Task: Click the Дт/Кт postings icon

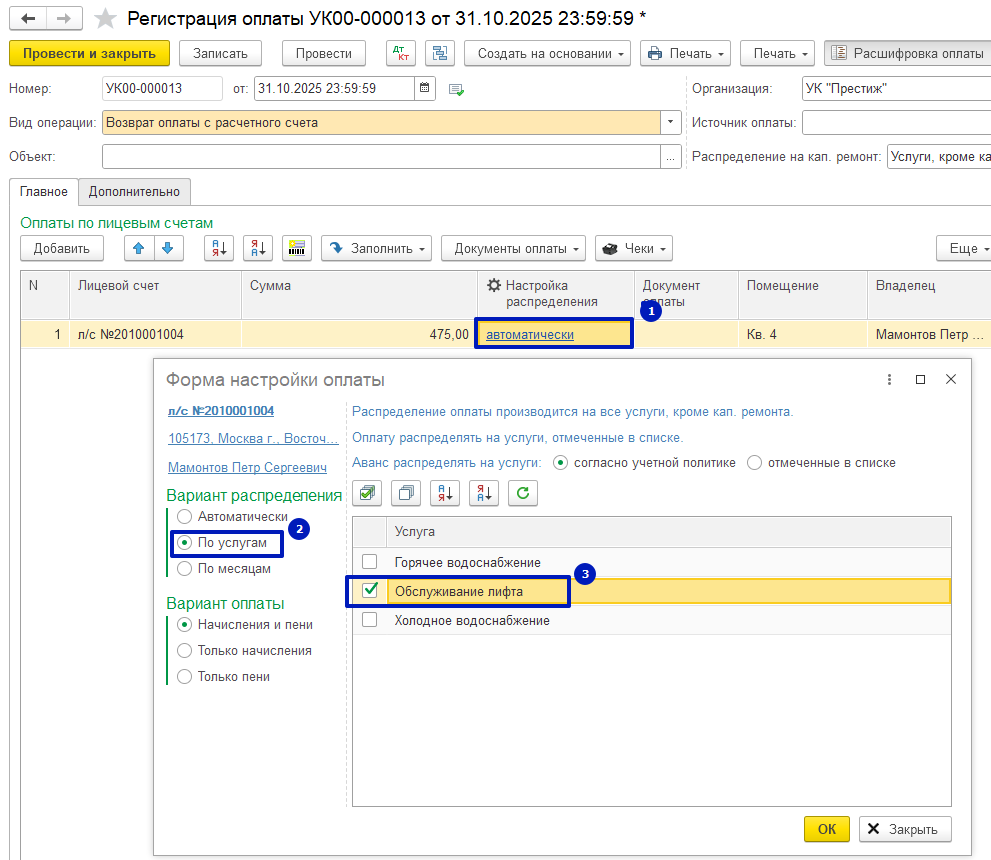Action: click(x=401, y=53)
